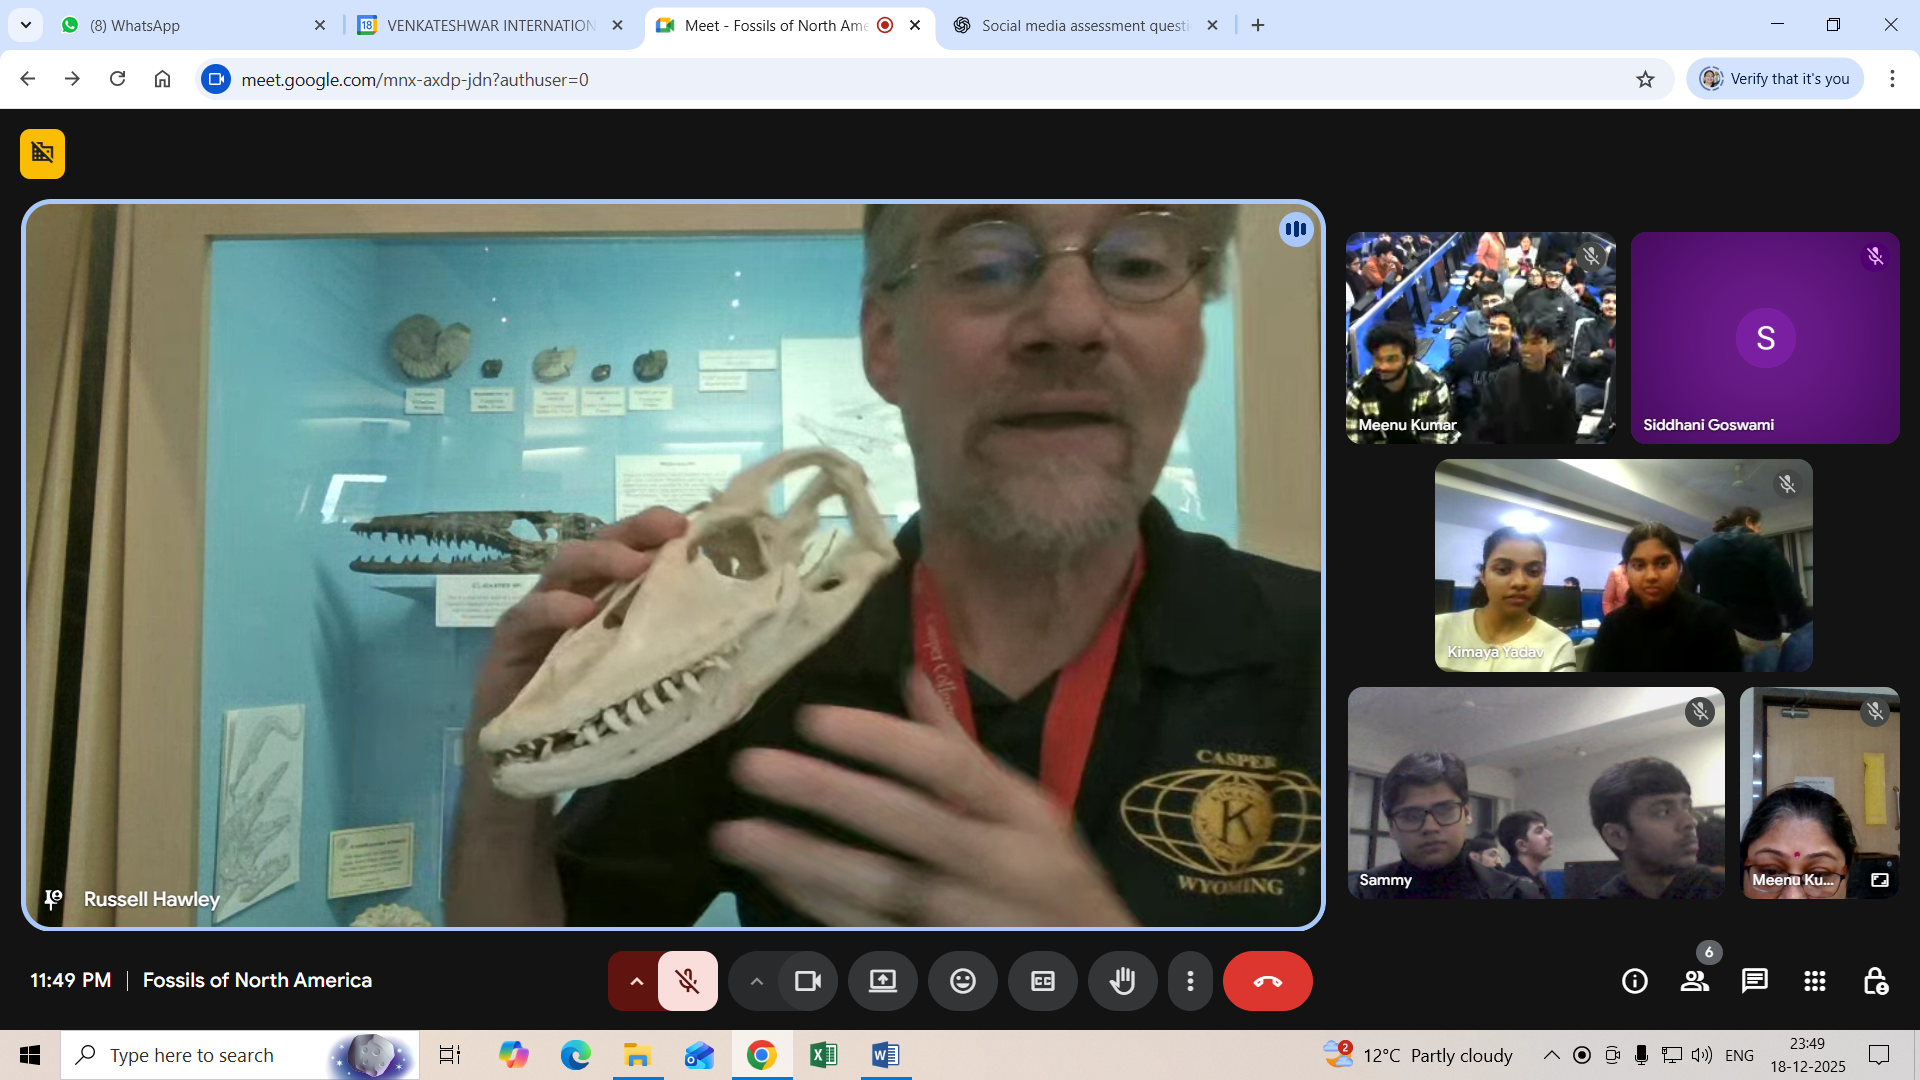Open more options three-dot menu in call bar

coord(1189,981)
